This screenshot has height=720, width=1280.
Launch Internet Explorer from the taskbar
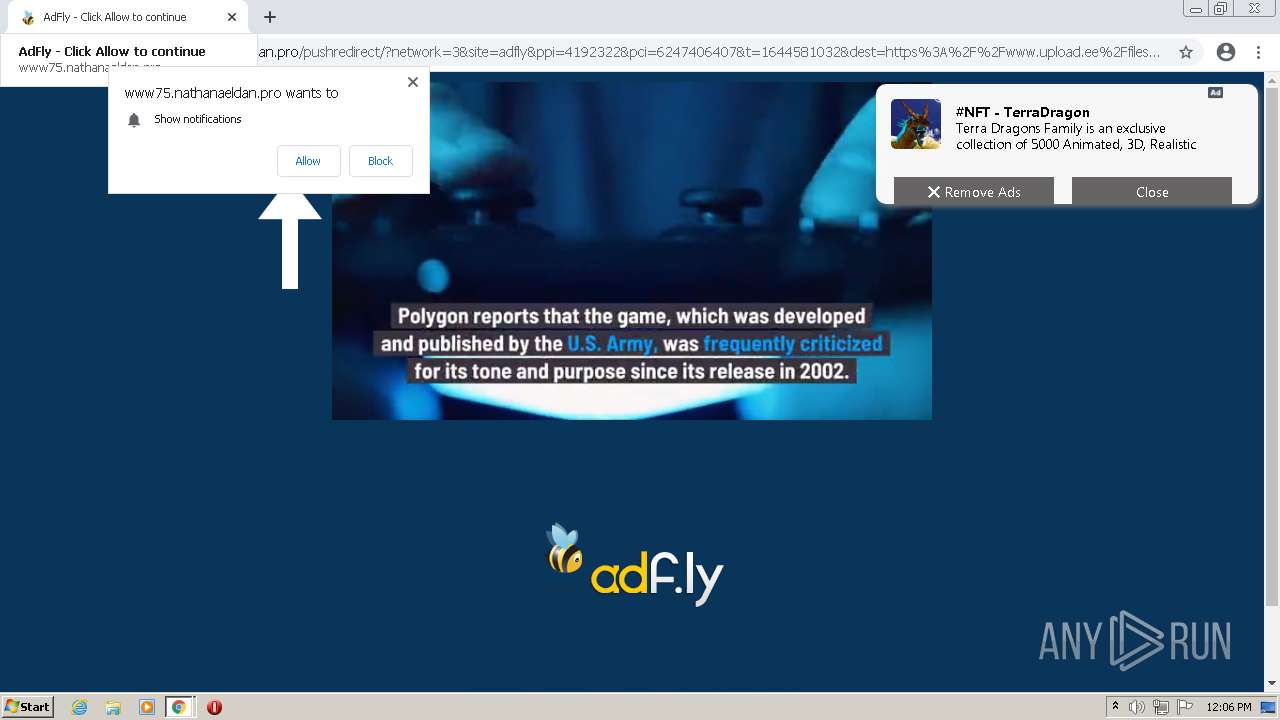coord(80,707)
